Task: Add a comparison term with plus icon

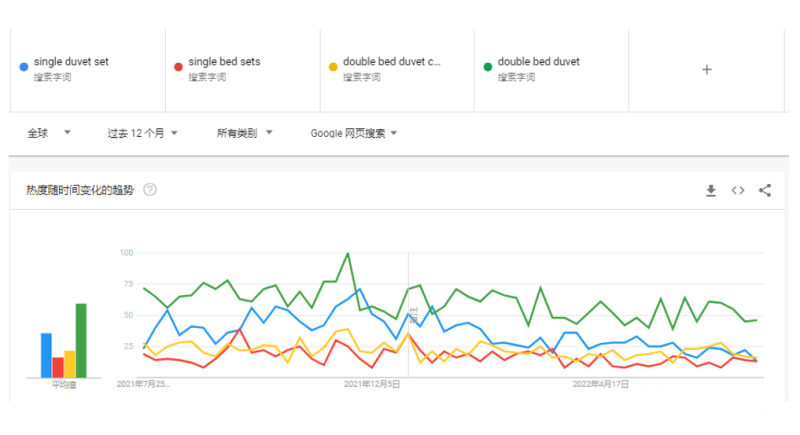Action: pyautogui.click(x=706, y=69)
